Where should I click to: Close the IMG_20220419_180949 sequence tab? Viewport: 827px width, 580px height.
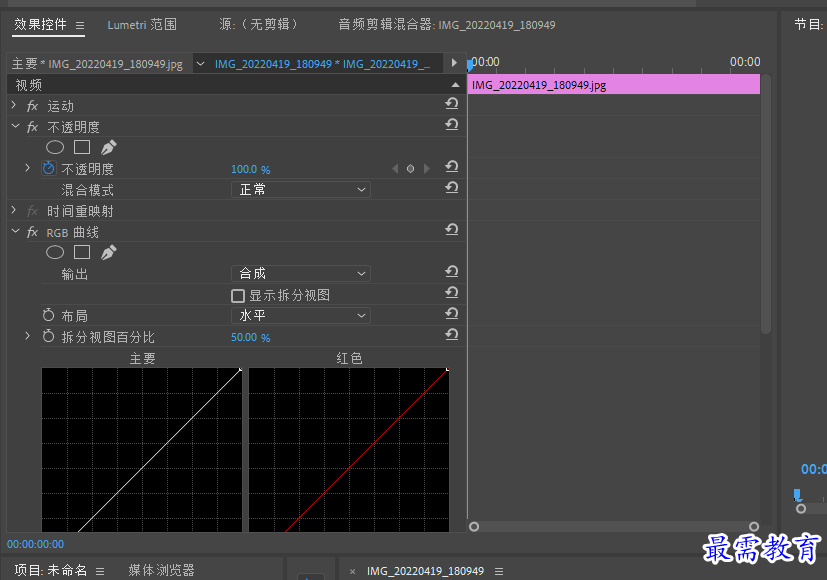coord(352,572)
